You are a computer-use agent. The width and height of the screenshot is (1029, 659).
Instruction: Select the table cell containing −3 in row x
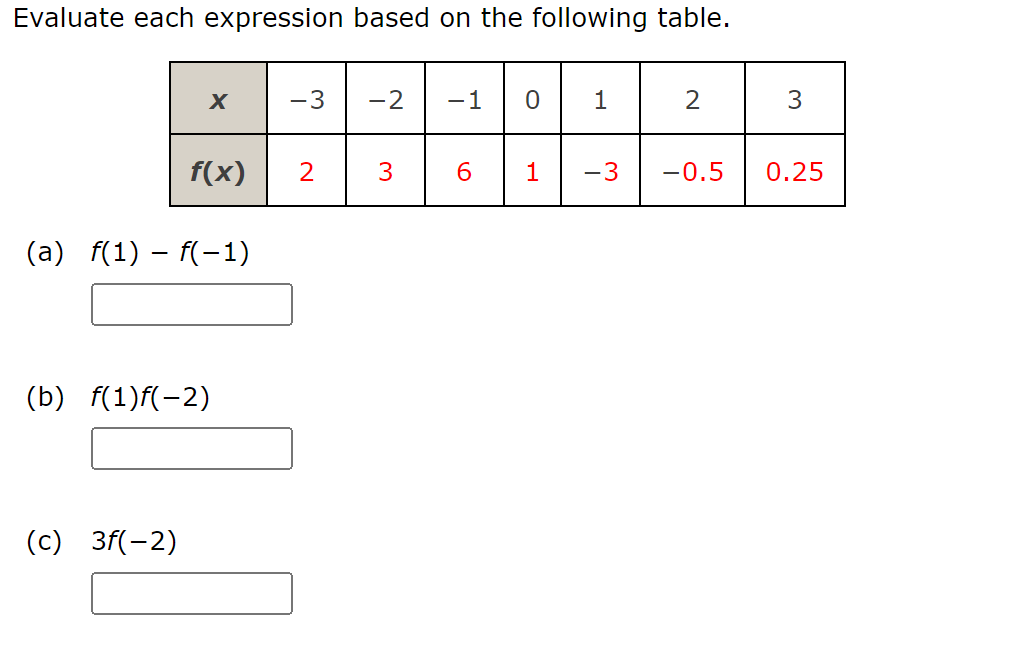(306, 97)
